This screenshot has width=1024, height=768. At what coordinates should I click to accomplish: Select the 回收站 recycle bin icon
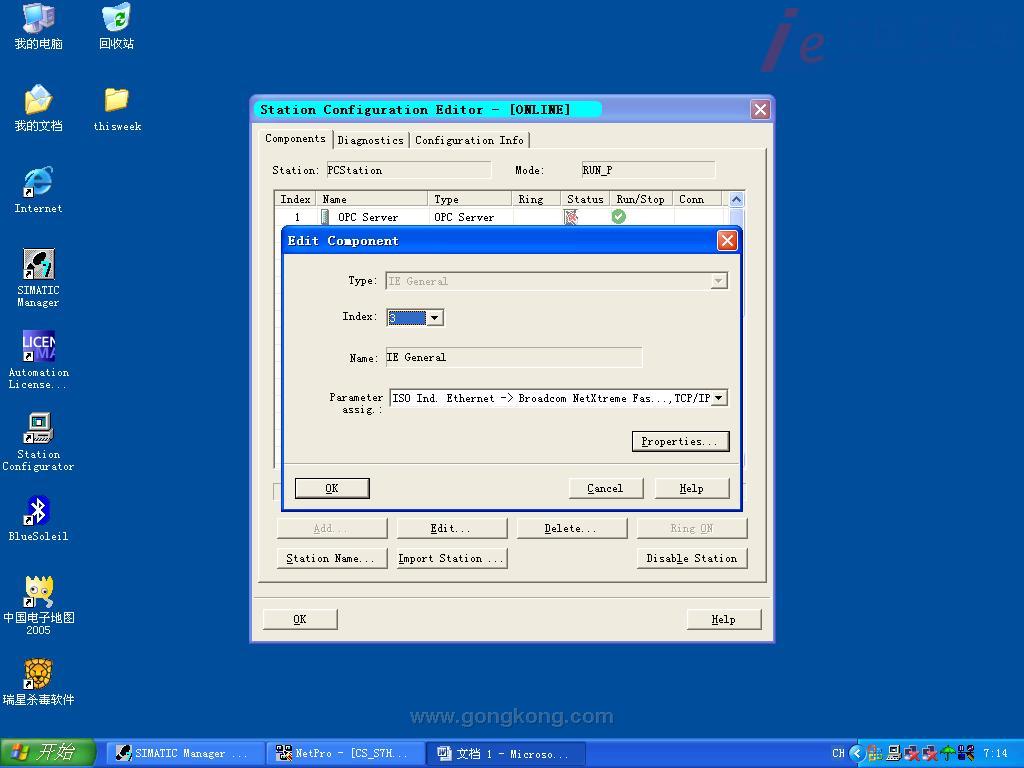116,26
